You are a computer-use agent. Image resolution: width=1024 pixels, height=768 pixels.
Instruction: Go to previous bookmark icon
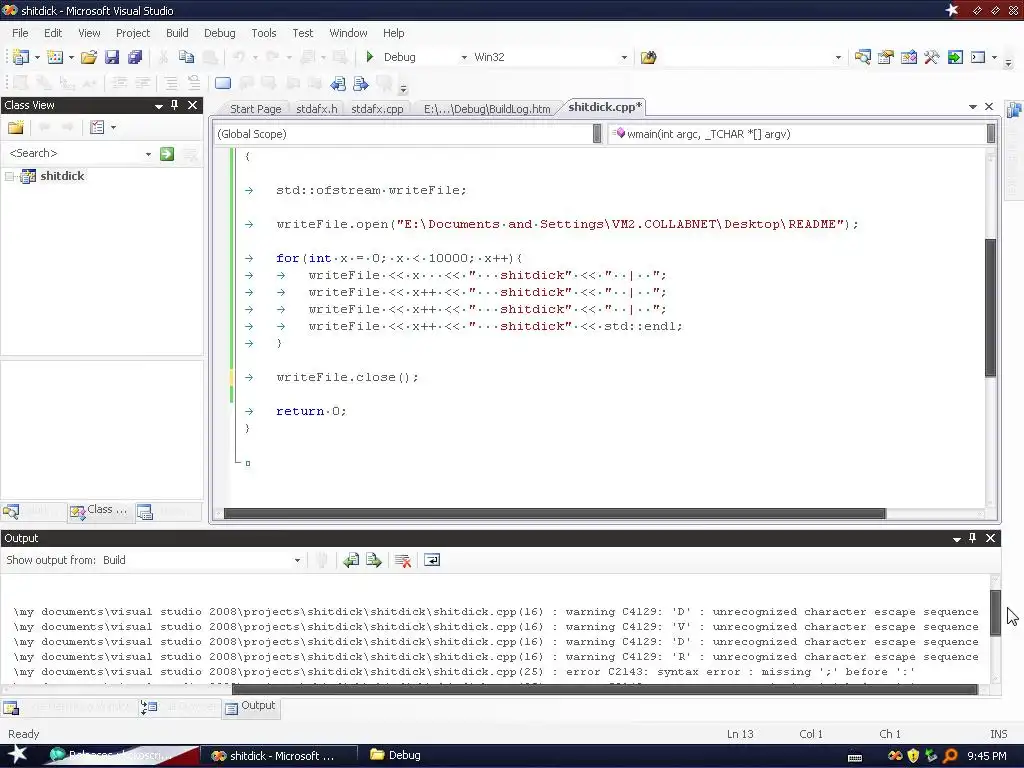click(338, 84)
